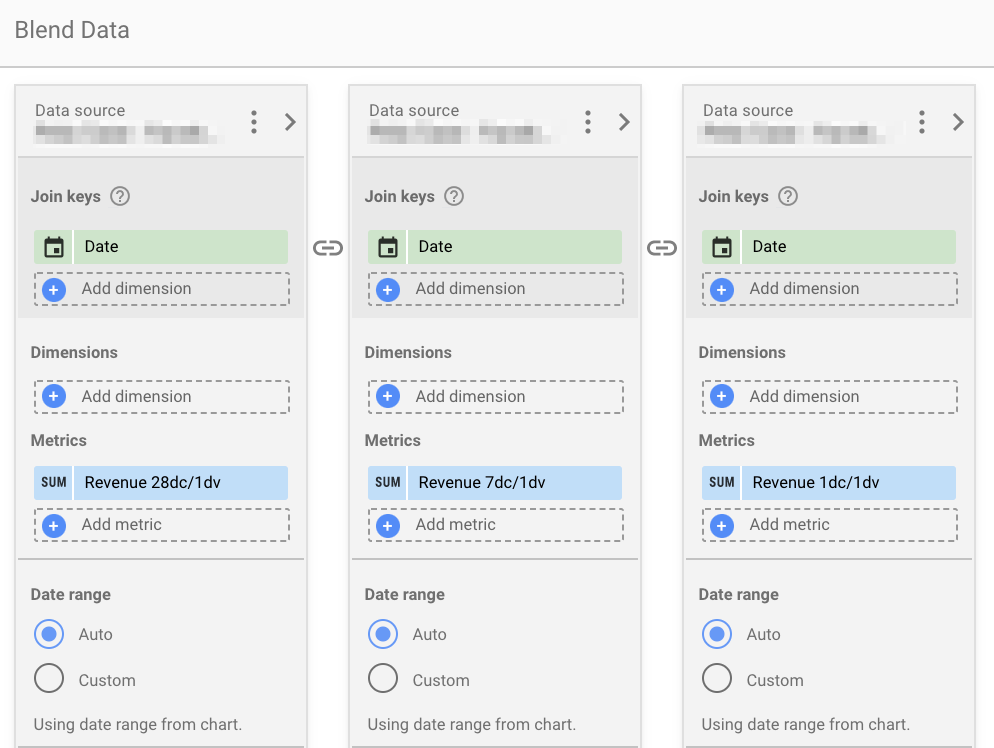Image resolution: width=994 pixels, height=748 pixels.
Task: Click the SUM icon on Revenue 1dc/1dv
Action: coord(721,482)
